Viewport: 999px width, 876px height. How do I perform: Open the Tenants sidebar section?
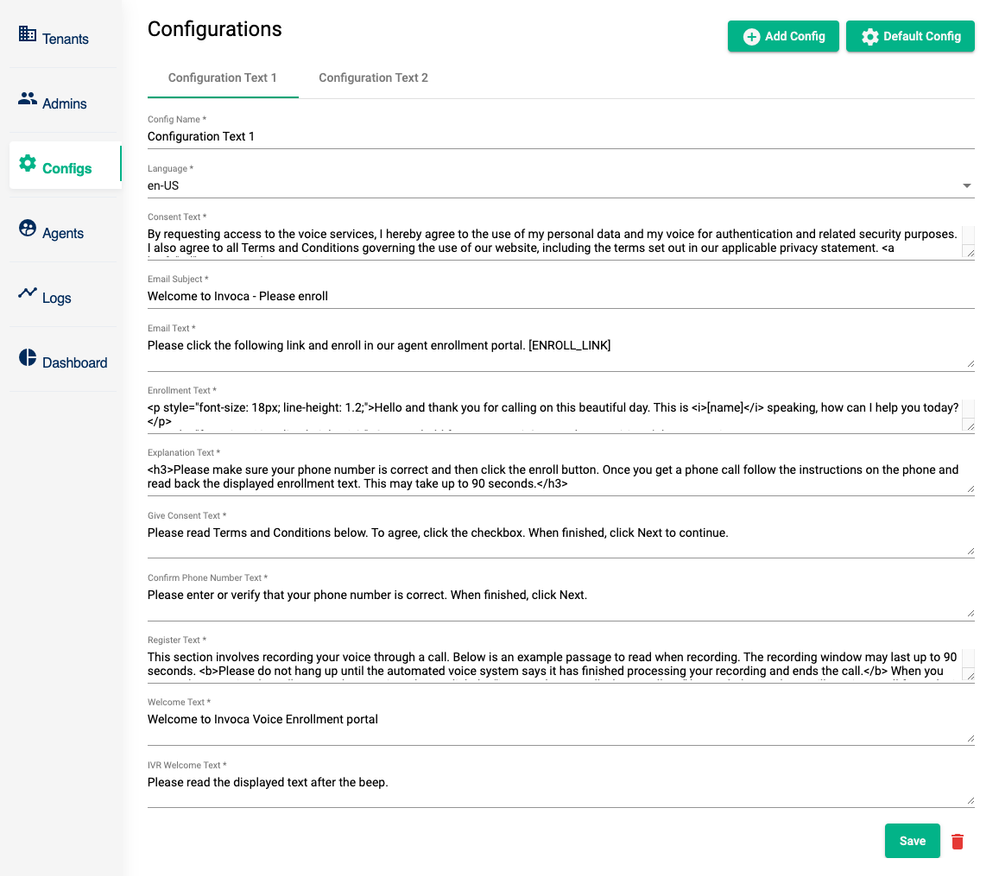tap(65, 39)
